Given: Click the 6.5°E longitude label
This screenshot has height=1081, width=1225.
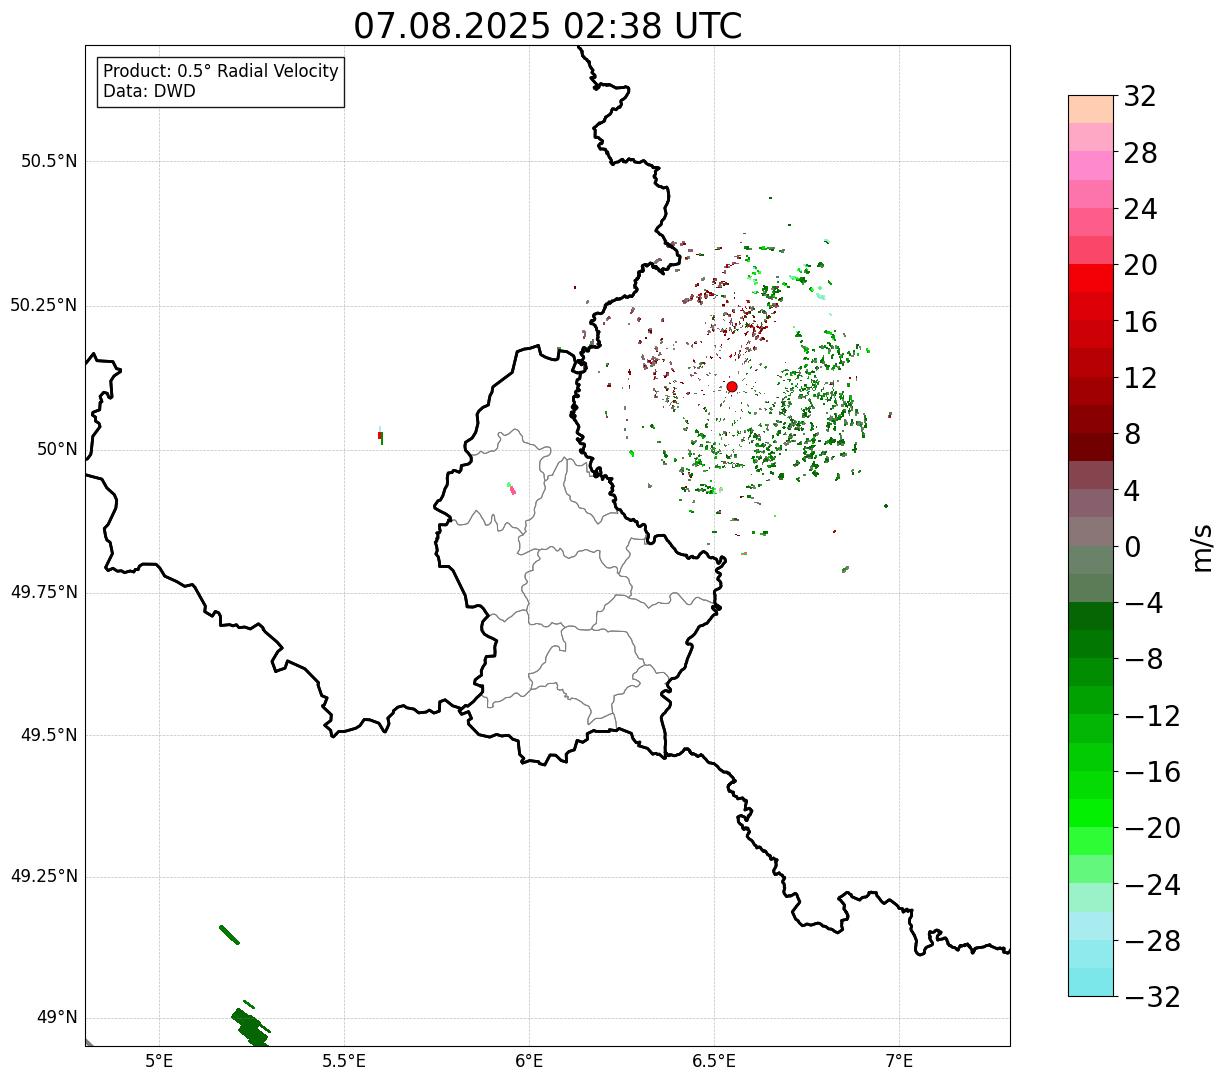Looking at the screenshot, I should point(714,1061).
